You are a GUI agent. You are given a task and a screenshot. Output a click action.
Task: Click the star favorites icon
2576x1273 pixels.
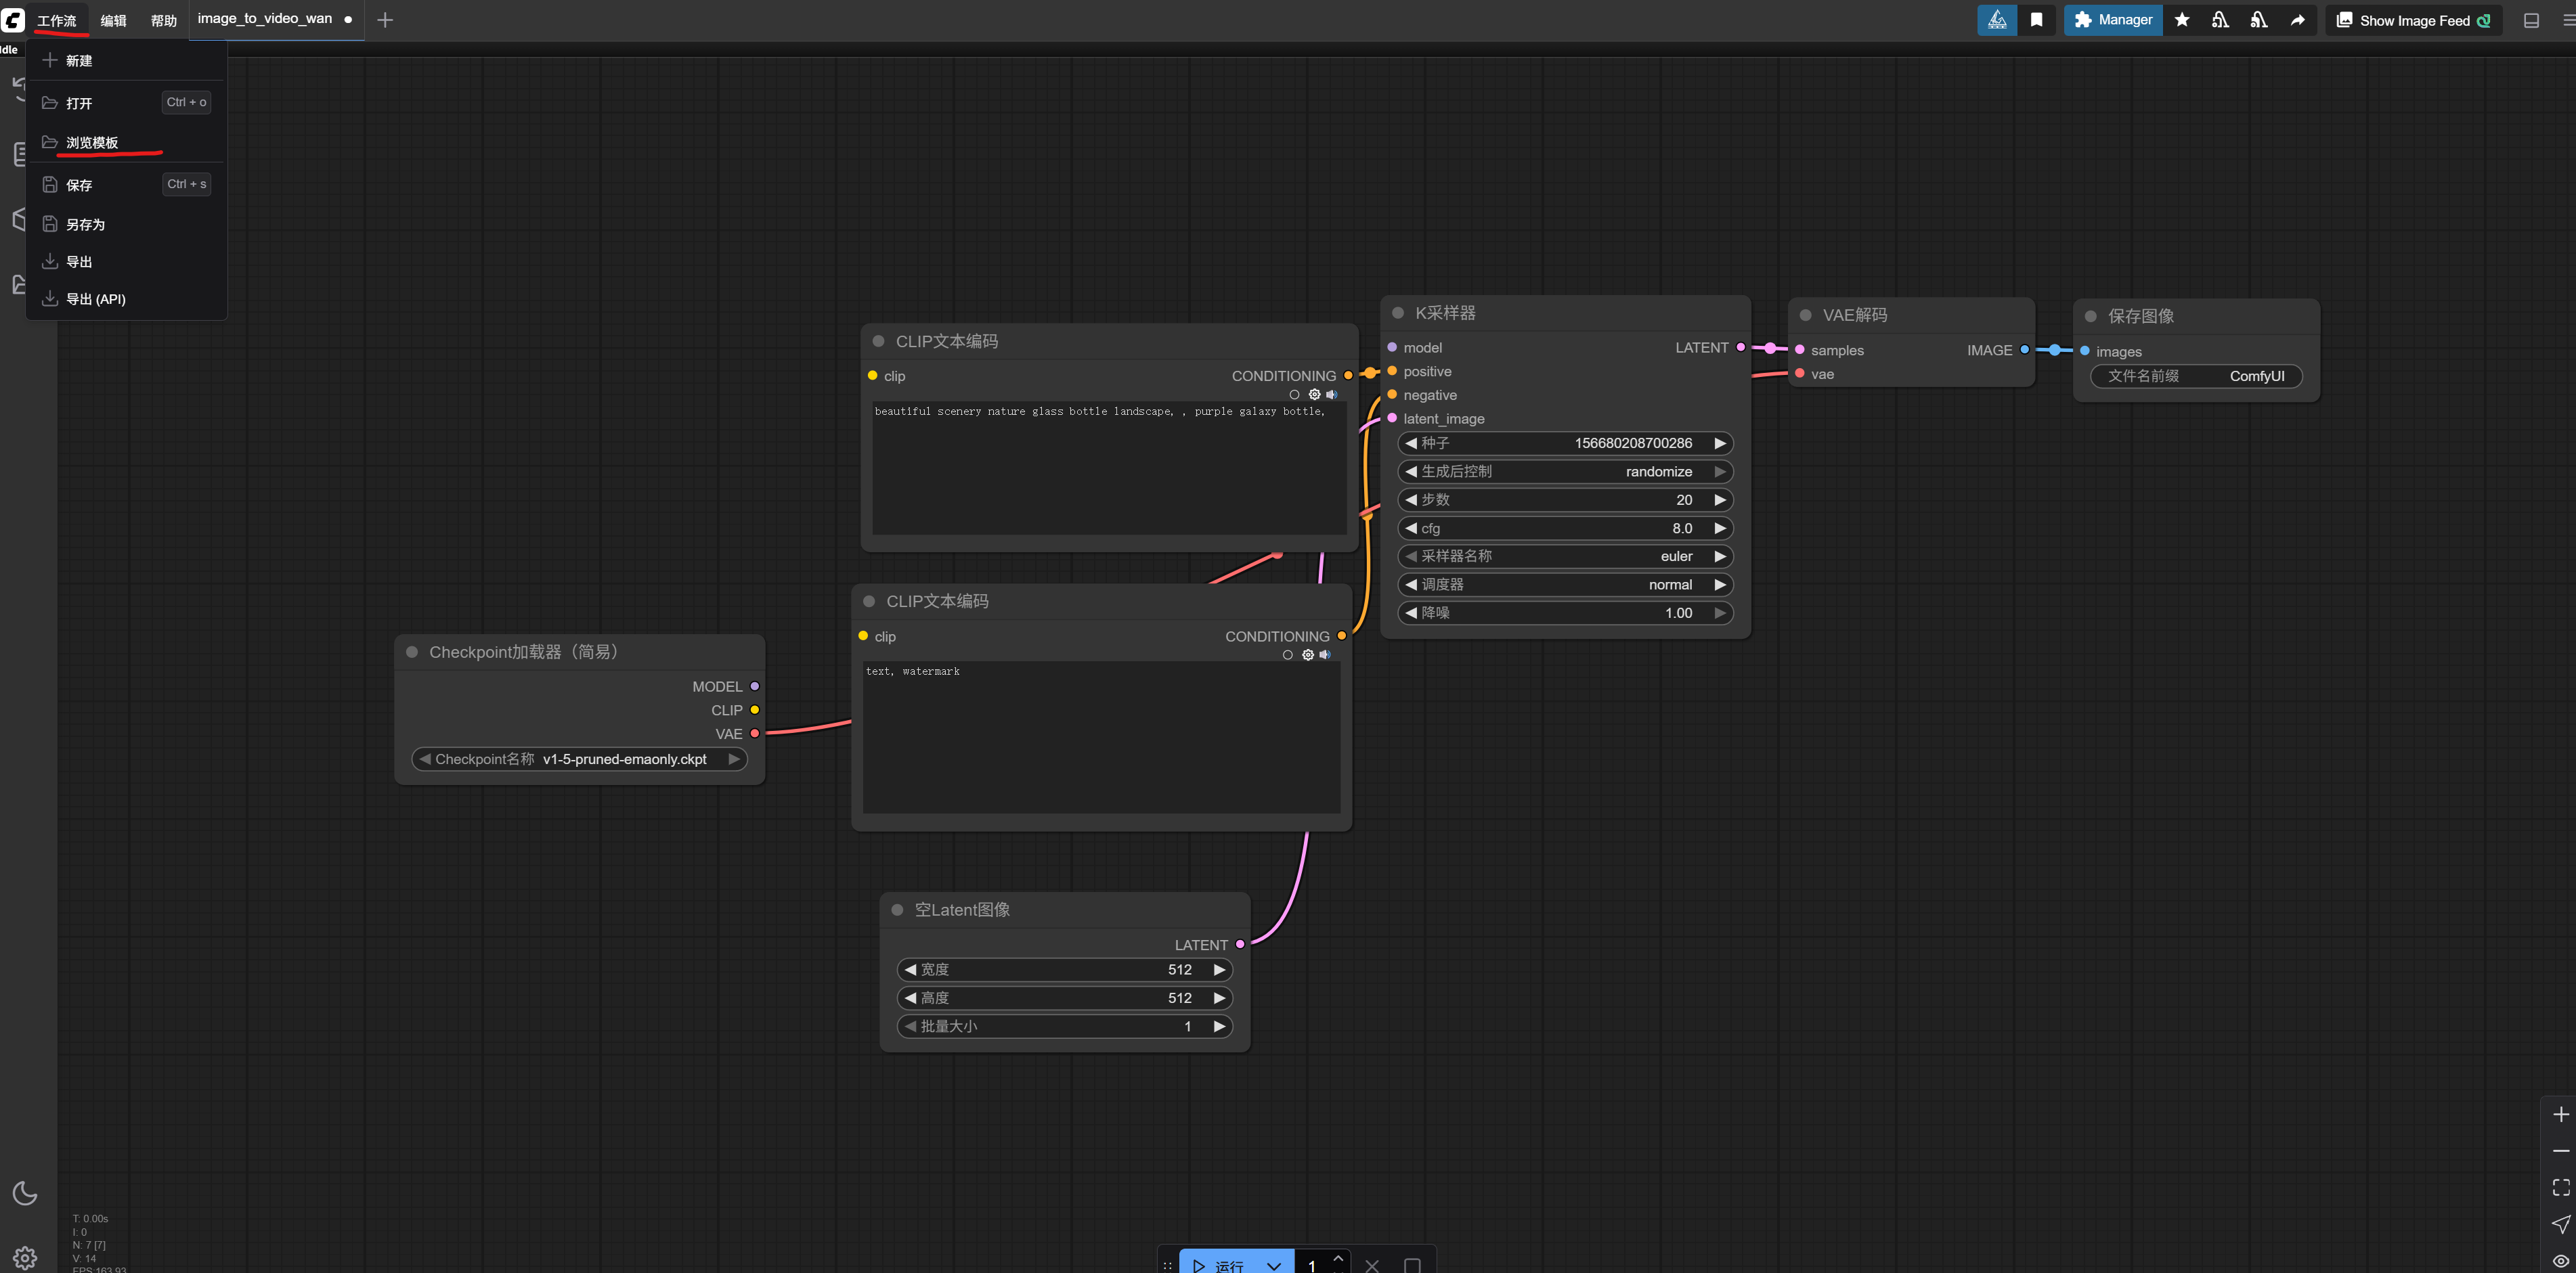[2182, 20]
